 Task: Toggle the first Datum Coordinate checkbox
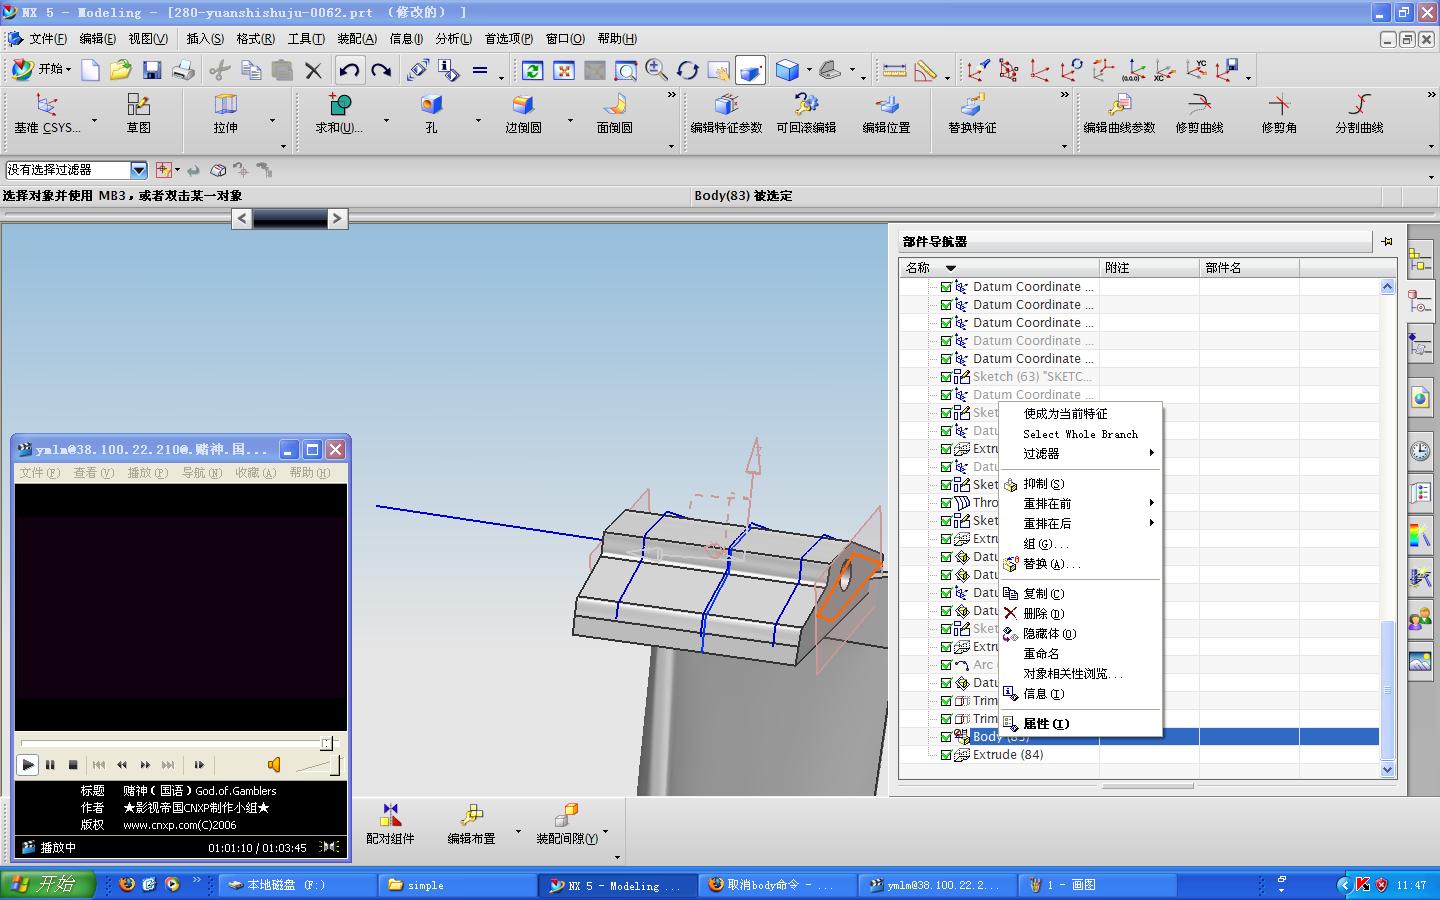point(946,287)
